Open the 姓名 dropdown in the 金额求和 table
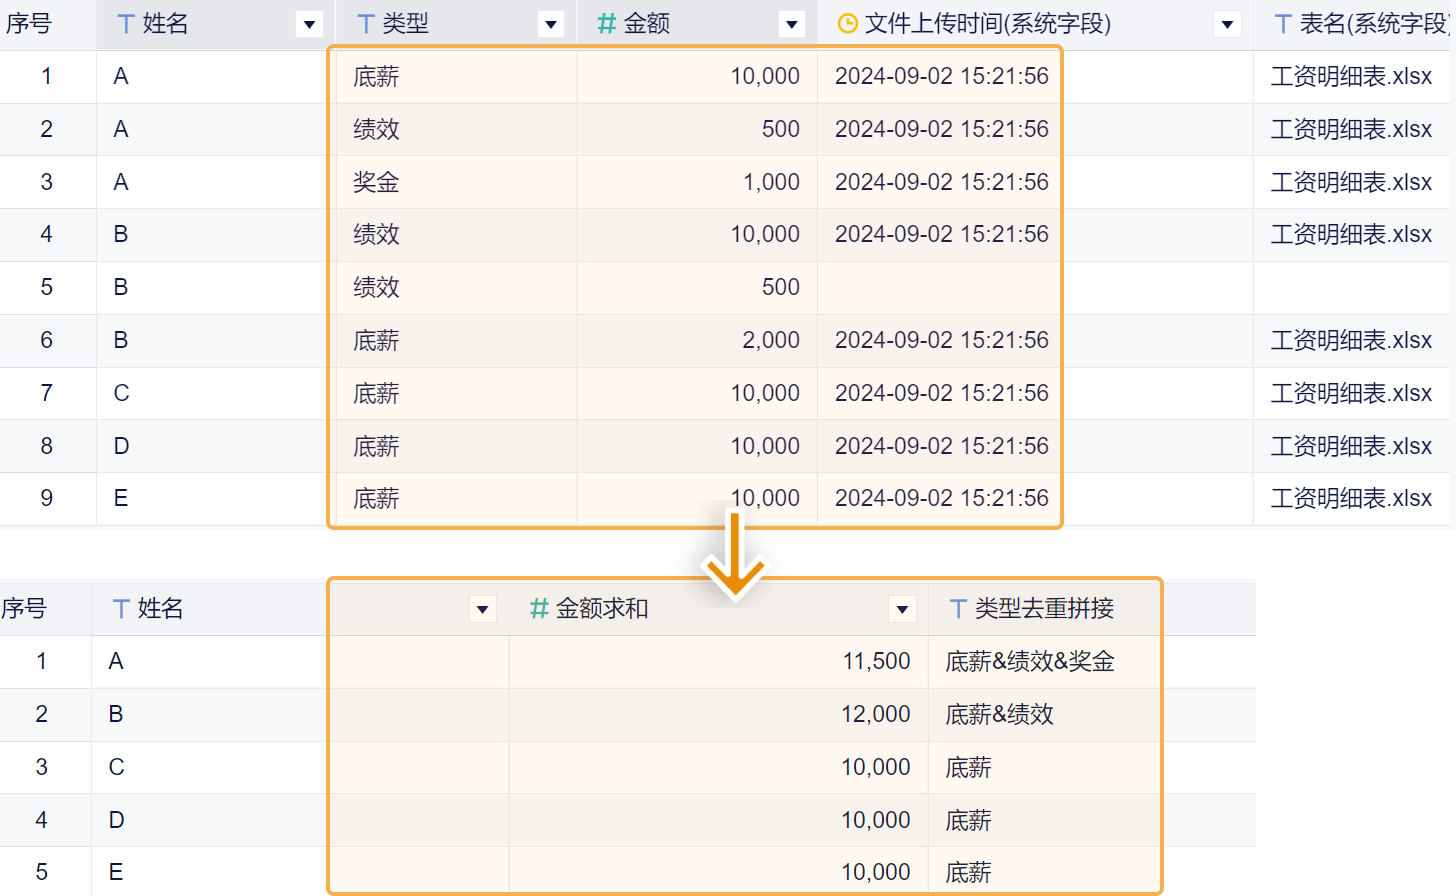This screenshot has height=896, width=1456. [x=483, y=609]
